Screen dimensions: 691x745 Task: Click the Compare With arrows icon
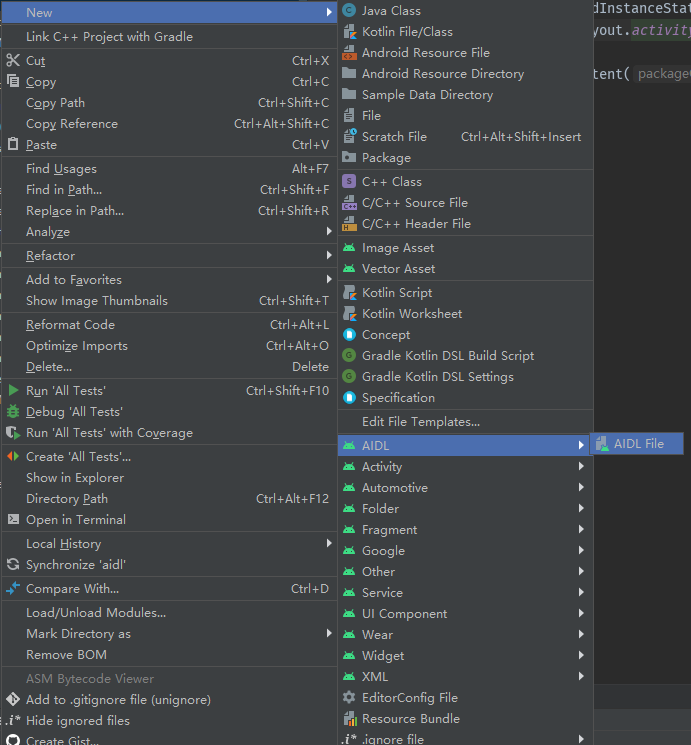pyautogui.click(x=13, y=588)
